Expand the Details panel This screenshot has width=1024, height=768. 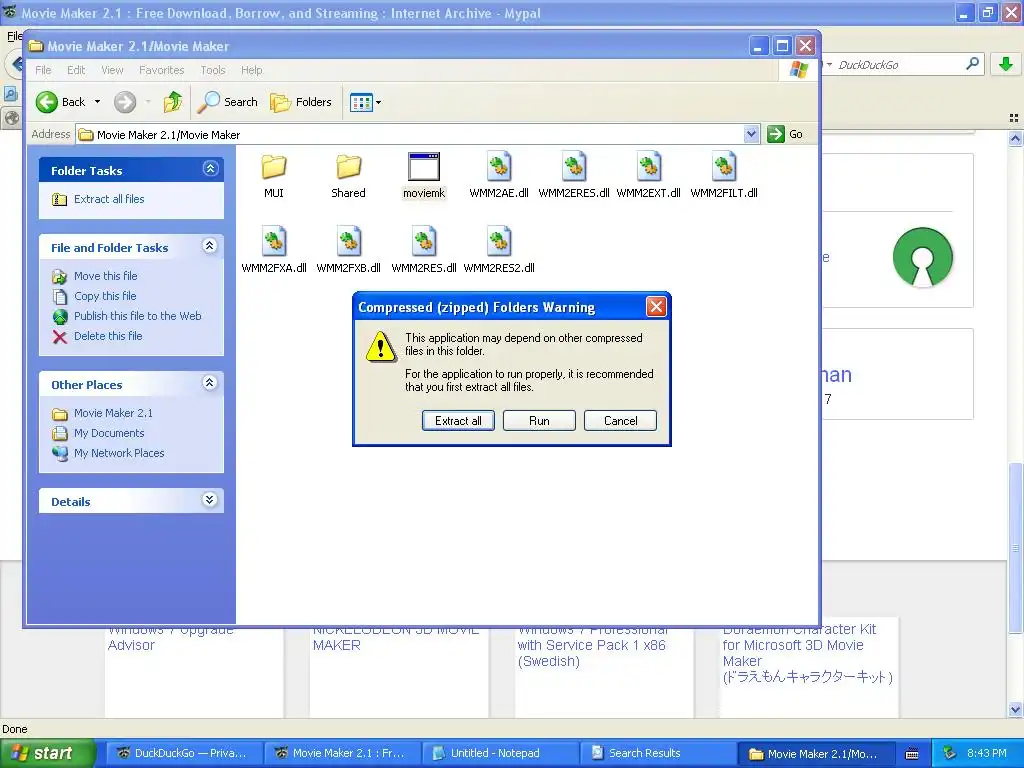[210, 500]
